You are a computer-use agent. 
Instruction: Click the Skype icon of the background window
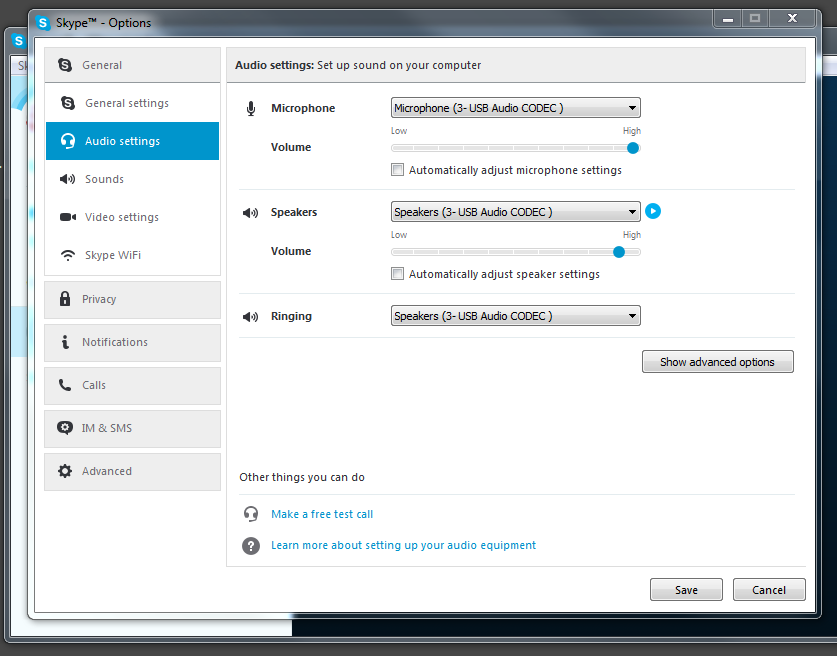19,41
